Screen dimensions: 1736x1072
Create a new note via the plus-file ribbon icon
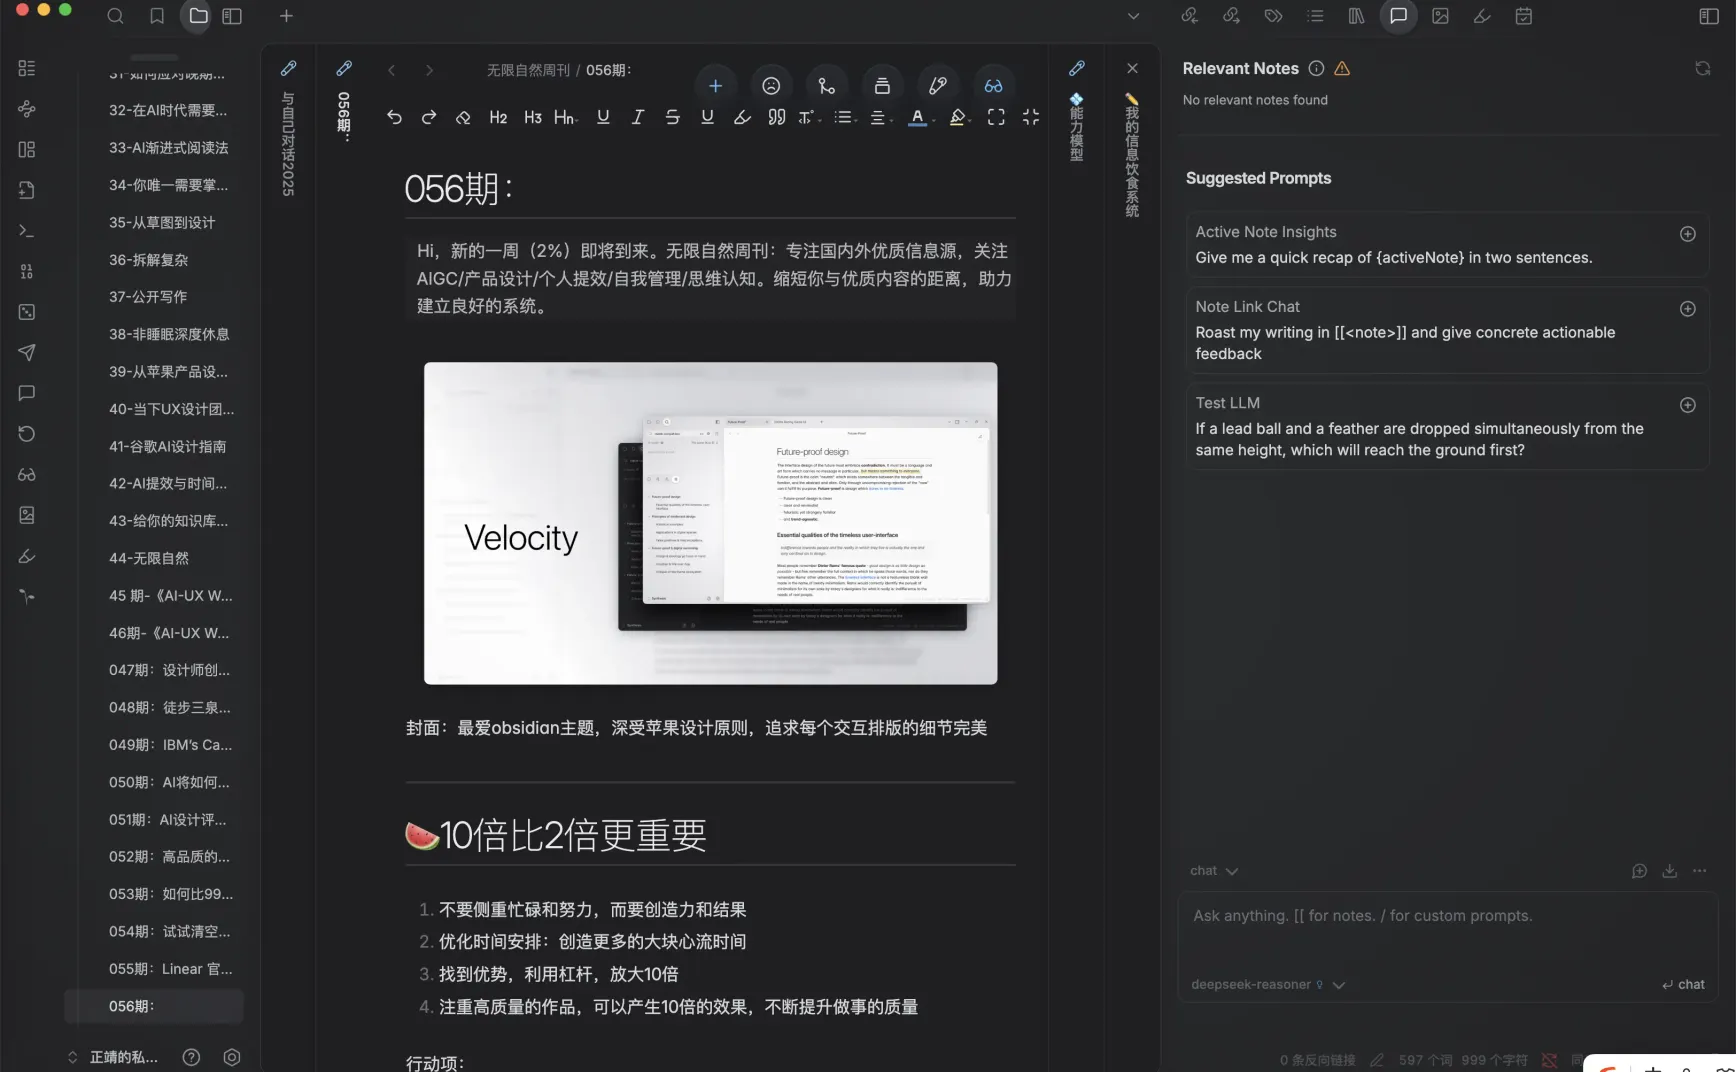point(26,190)
